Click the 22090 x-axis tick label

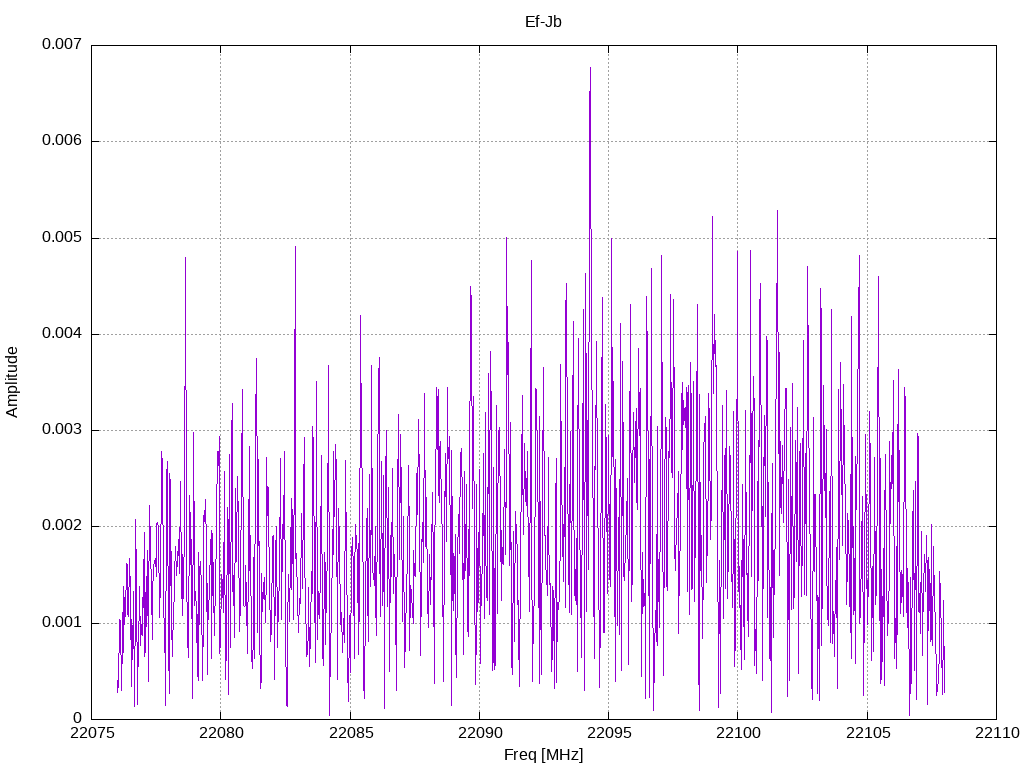479,733
